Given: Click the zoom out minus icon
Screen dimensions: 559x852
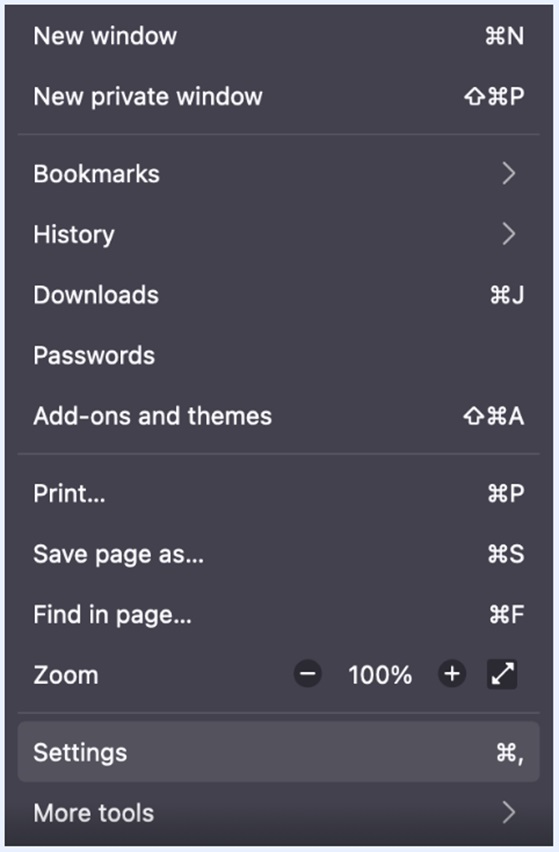Looking at the screenshot, I should coord(307,674).
